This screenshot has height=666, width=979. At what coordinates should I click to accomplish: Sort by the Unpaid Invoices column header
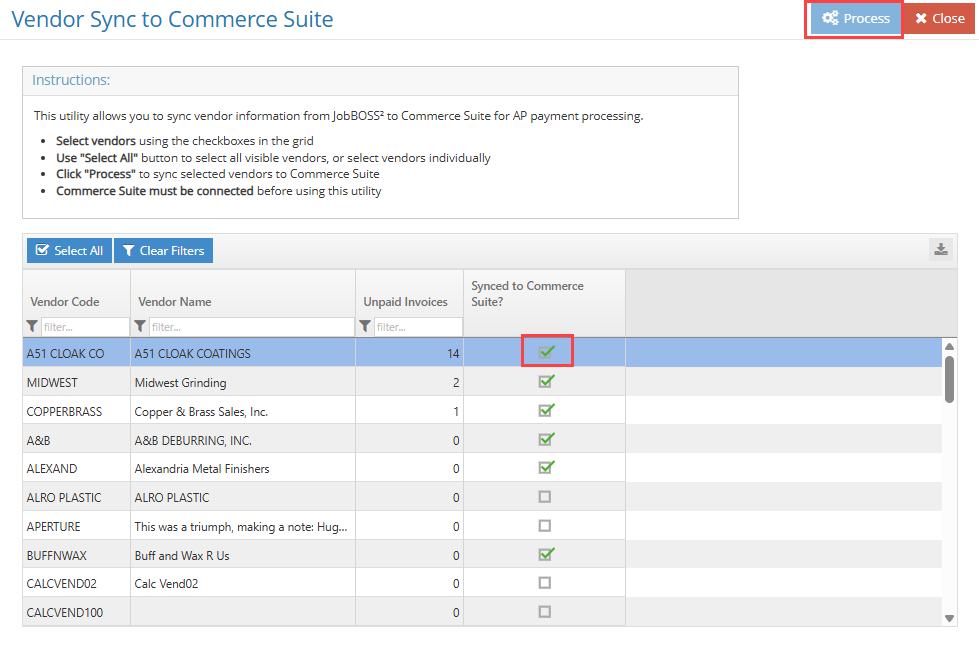[405, 302]
